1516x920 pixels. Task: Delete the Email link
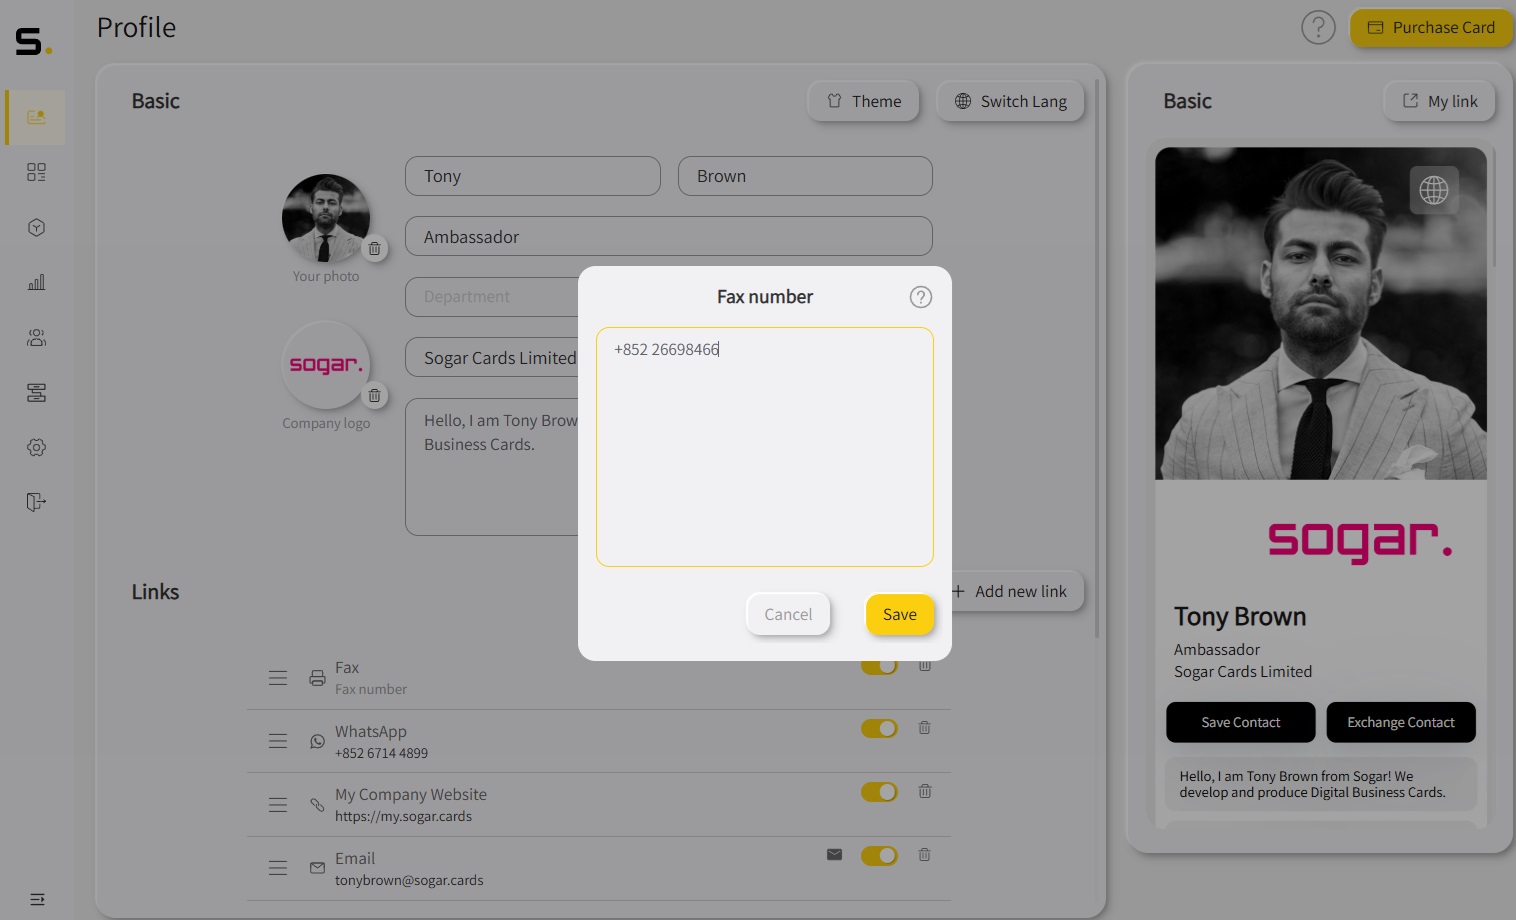pyautogui.click(x=925, y=855)
